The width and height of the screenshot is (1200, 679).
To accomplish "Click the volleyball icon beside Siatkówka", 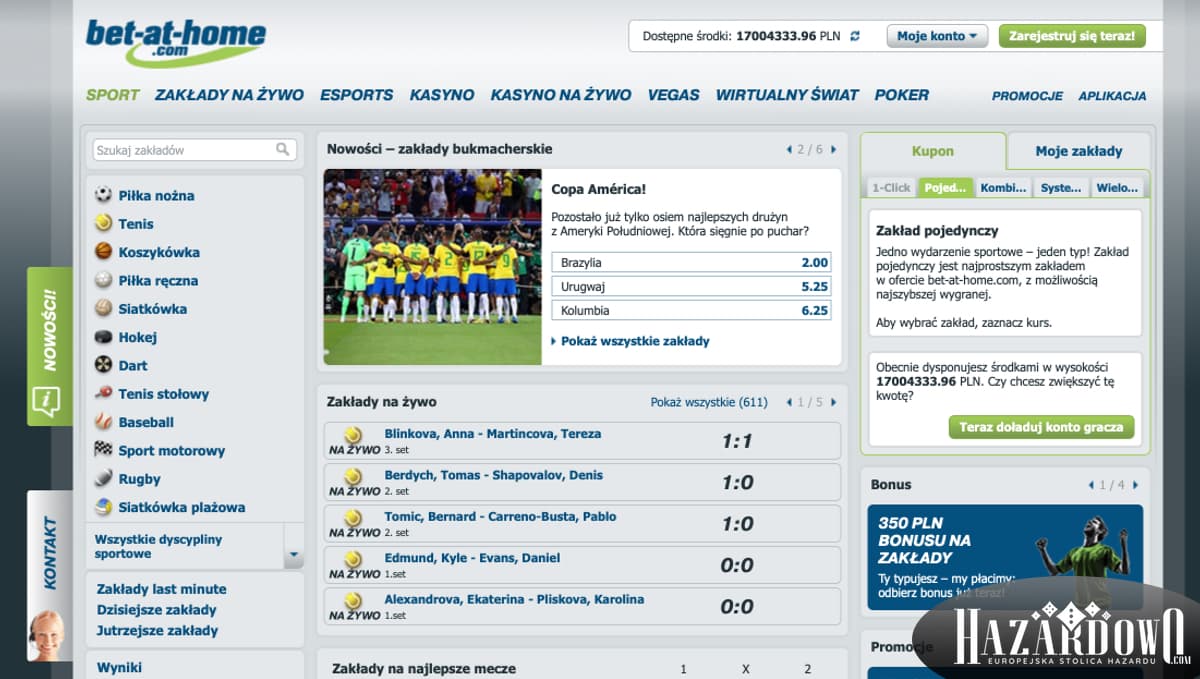I will pos(103,308).
